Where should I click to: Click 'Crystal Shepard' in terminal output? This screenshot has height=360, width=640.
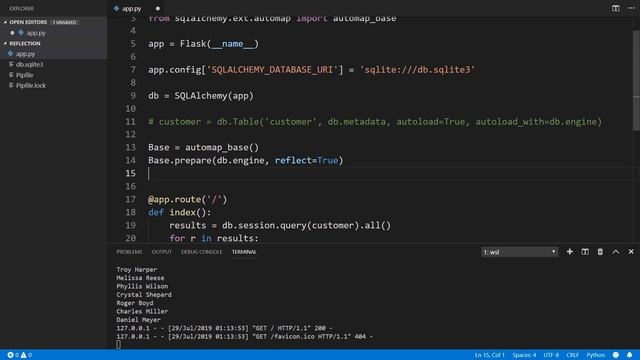click(x=144, y=294)
